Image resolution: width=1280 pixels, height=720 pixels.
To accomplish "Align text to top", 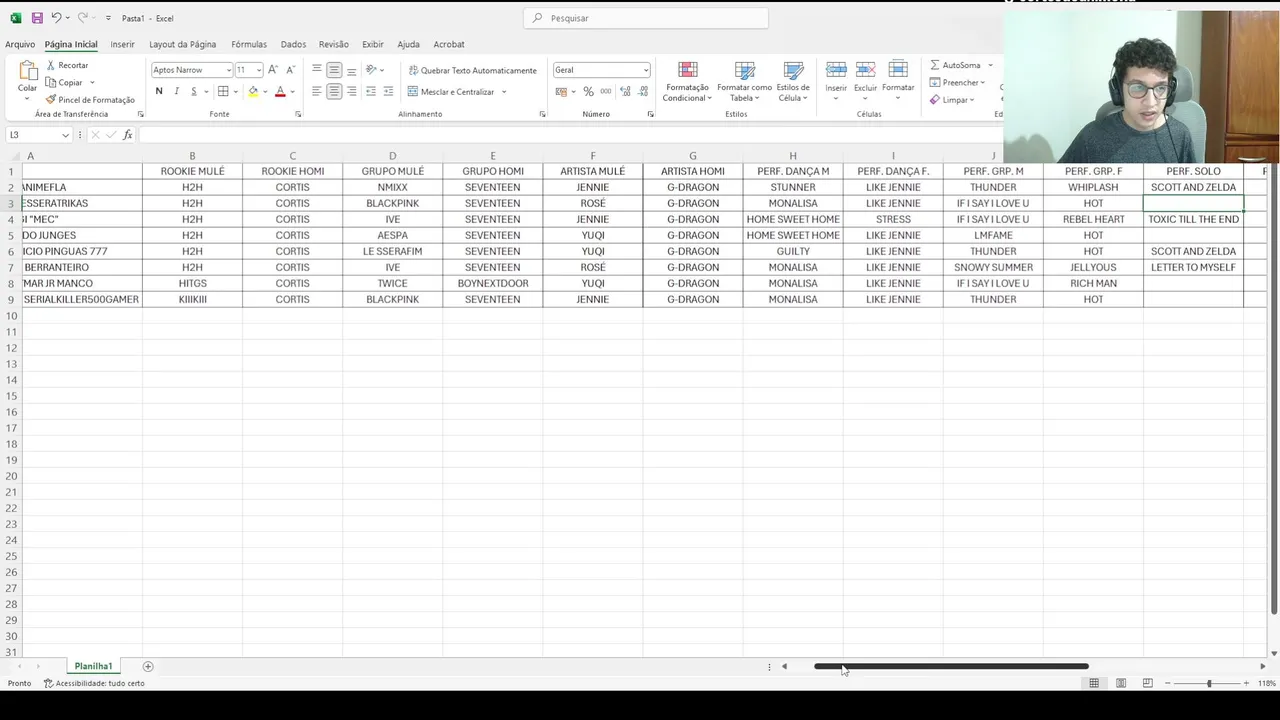I will pos(317,70).
